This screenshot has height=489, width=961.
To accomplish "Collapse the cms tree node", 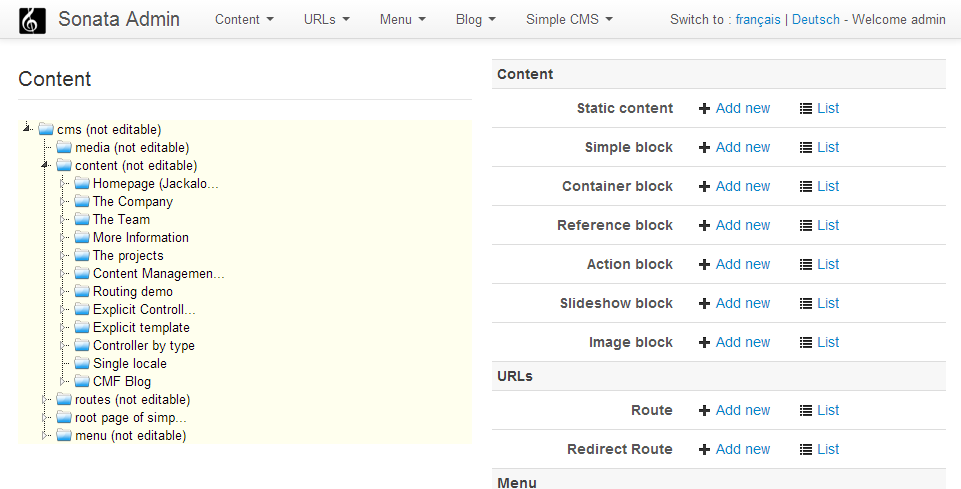I will coord(27,128).
